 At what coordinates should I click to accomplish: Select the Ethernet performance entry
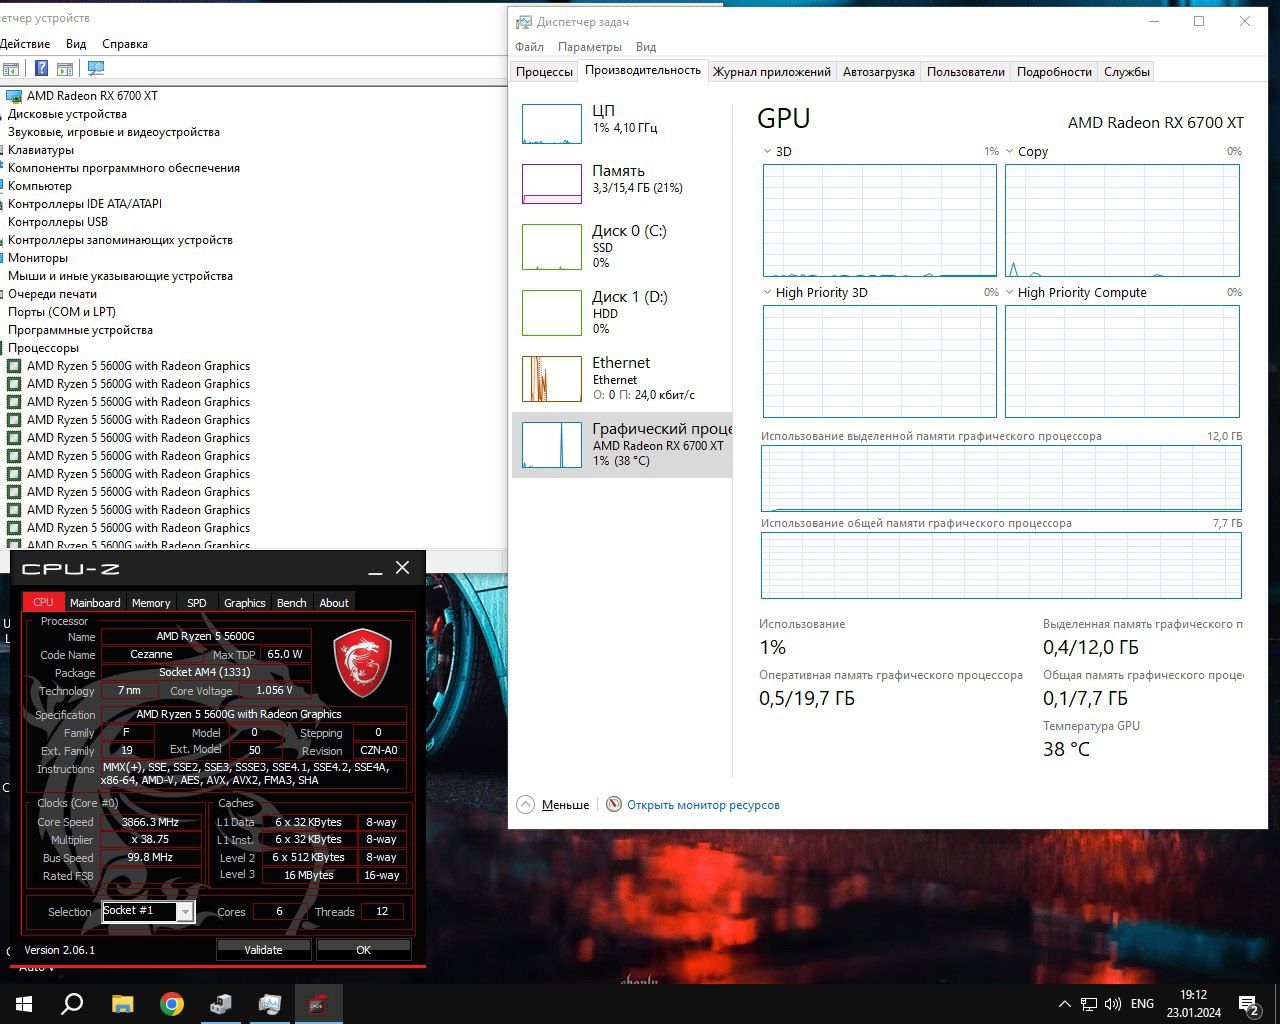coord(621,377)
